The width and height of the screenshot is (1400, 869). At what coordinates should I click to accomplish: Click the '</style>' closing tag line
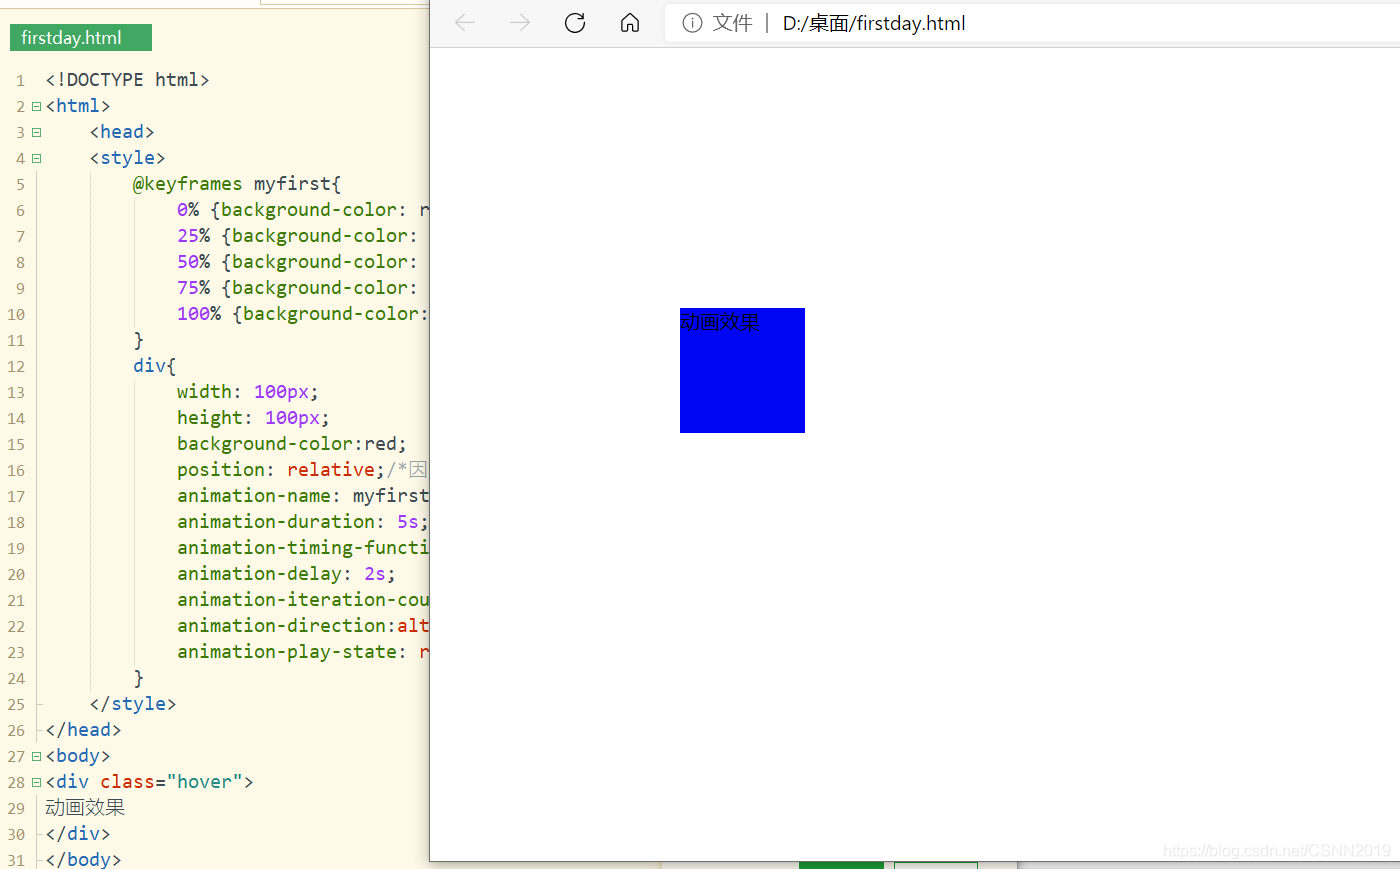133,704
